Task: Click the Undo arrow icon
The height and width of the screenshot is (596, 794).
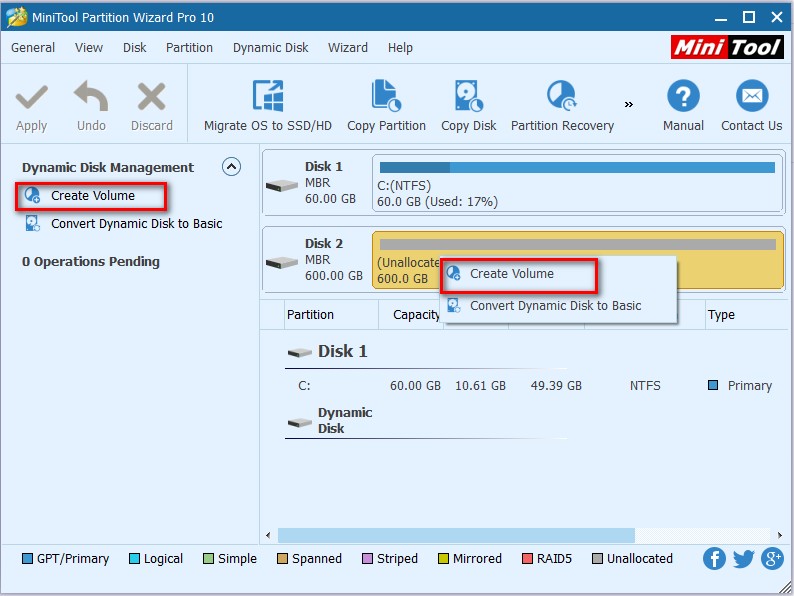Action: 91,96
